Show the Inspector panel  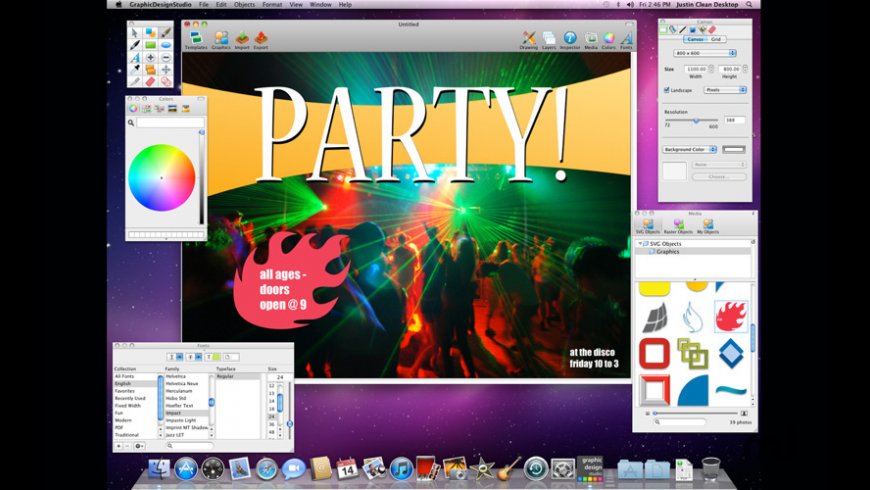click(x=570, y=39)
